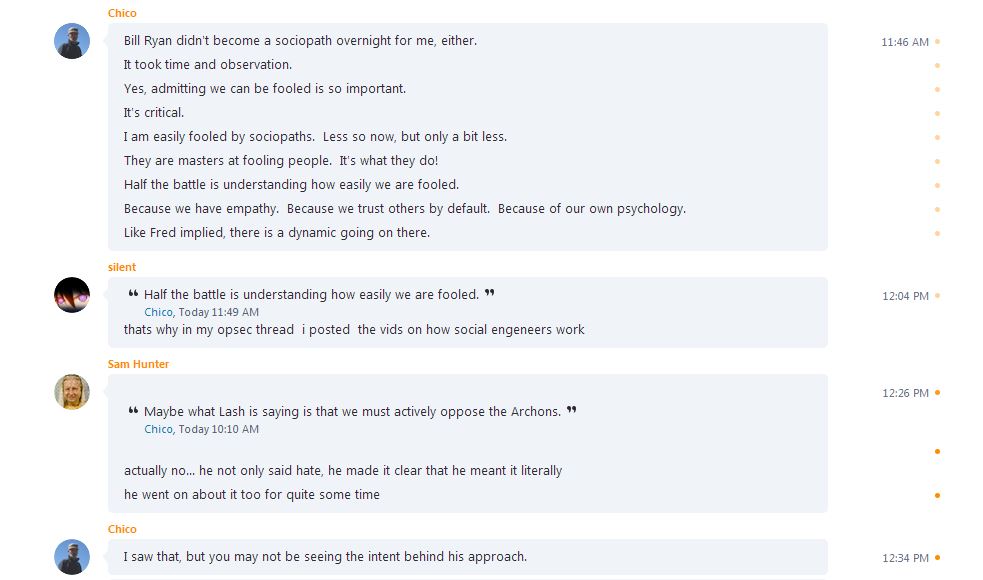Click the orange dot next to 12:04 PM
Viewport: 983px width, 580px height.
coord(937,296)
